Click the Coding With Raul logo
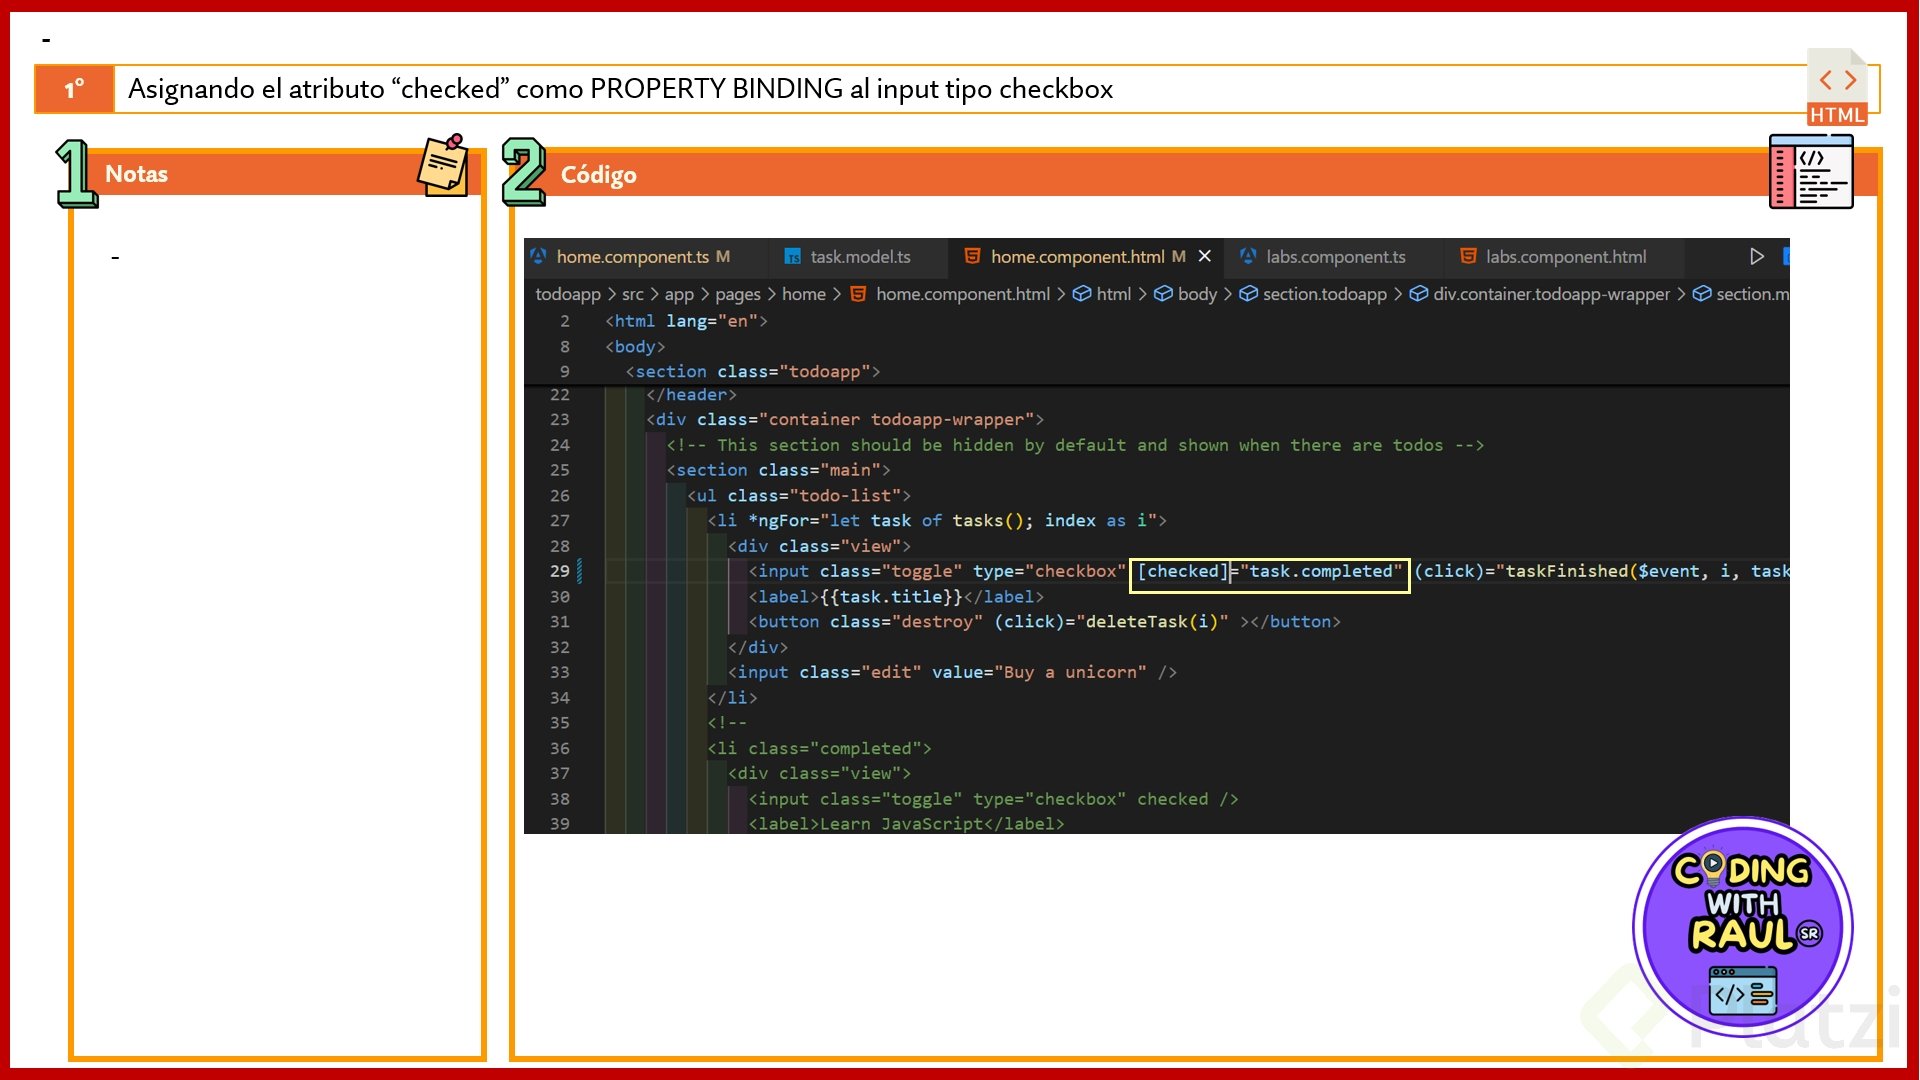 click(1742, 927)
